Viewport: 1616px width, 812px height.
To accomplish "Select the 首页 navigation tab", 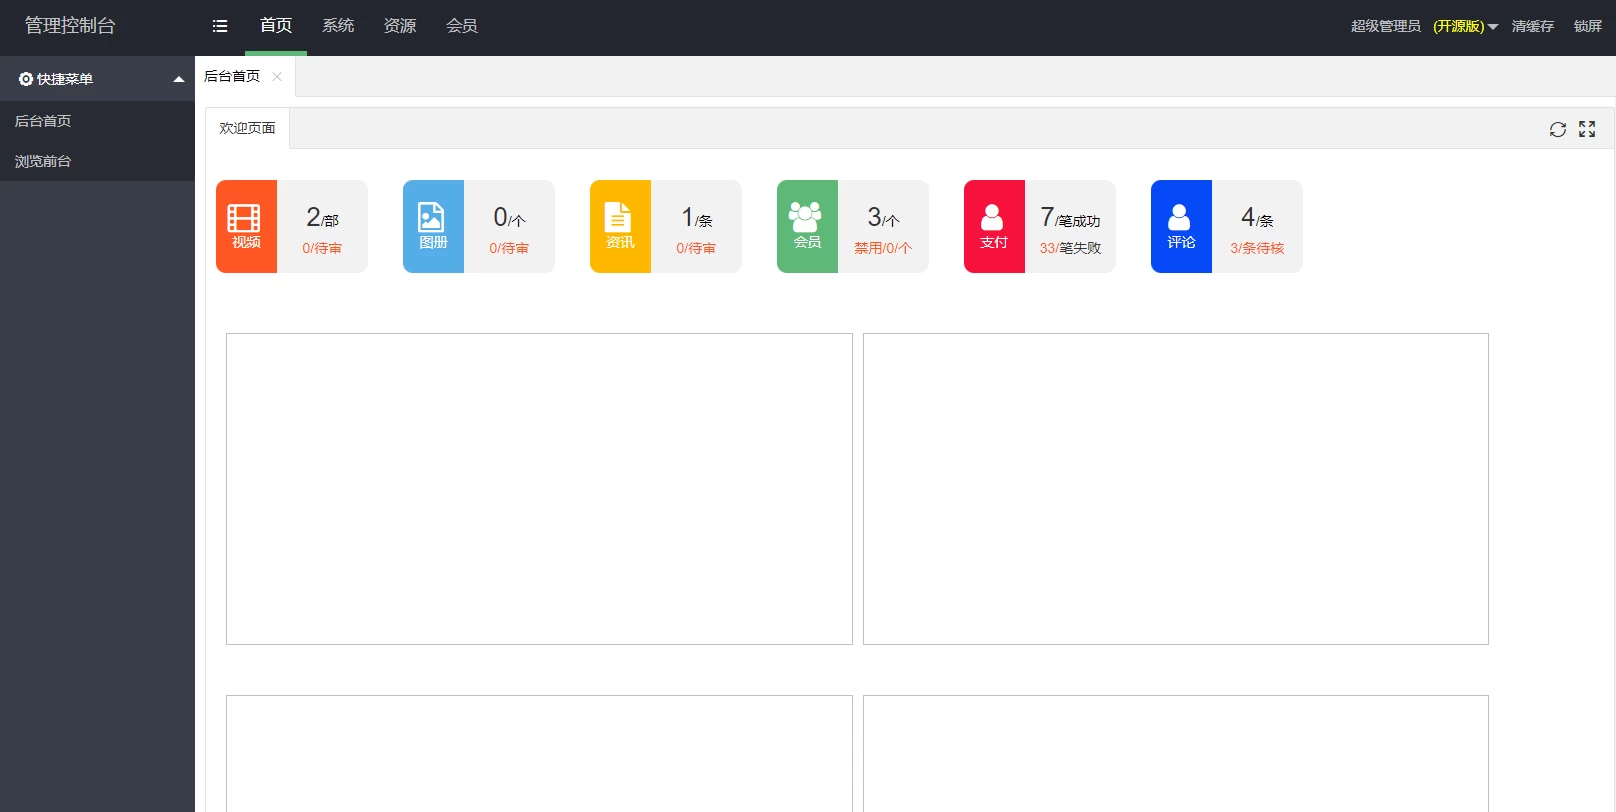I will tap(276, 26).
